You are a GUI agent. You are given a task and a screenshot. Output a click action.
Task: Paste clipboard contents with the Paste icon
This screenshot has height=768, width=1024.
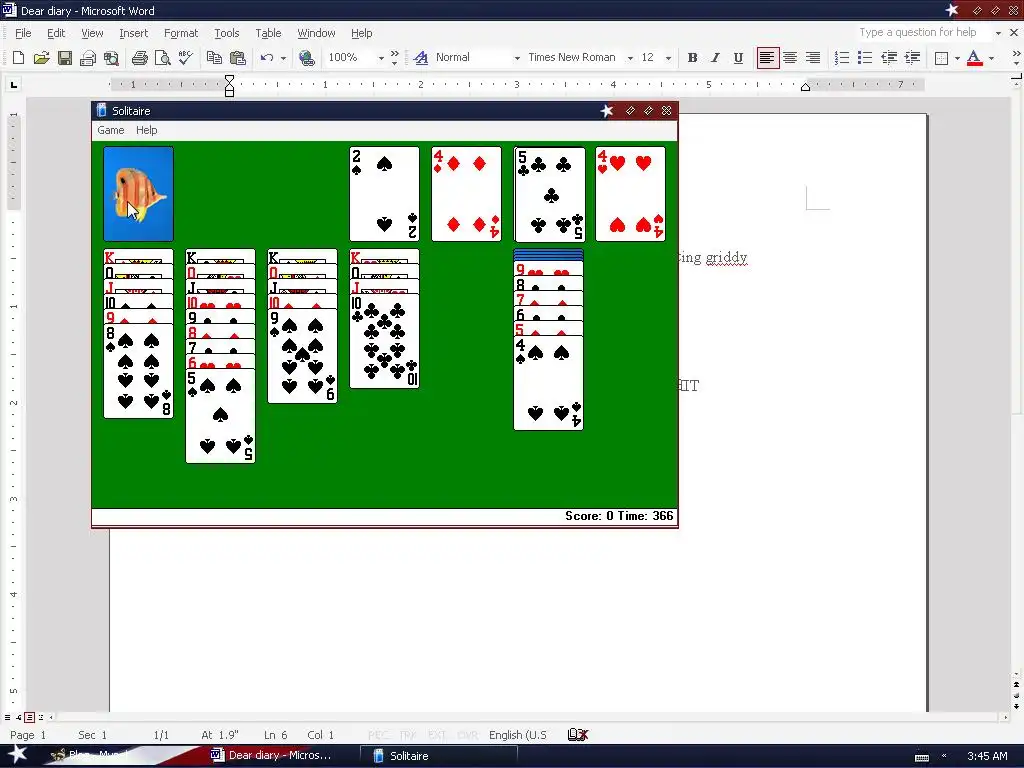pos(238,57)
